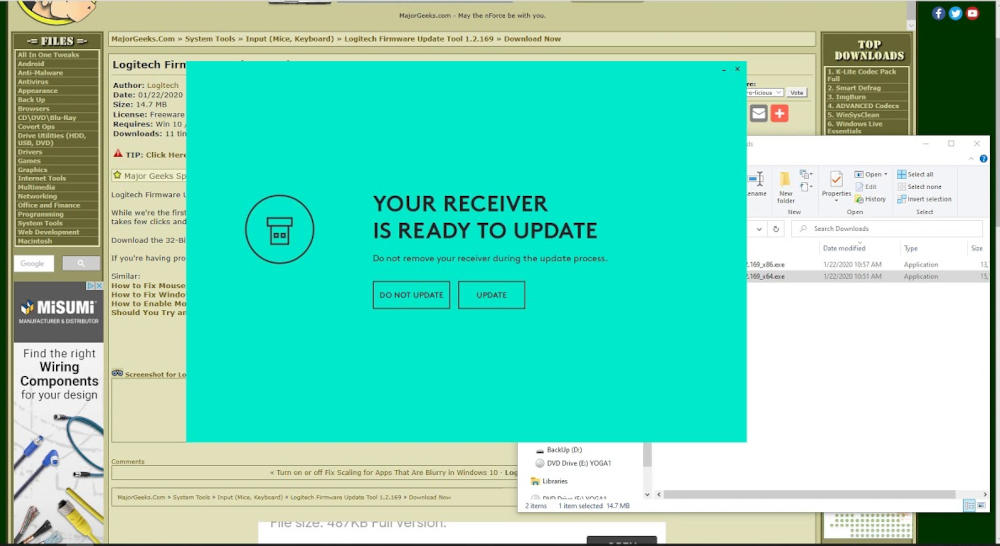Open ADVANCED Codecs in Top Downloads
The height and width of the screenshot is (546, 1000).
tap(863, 106)
